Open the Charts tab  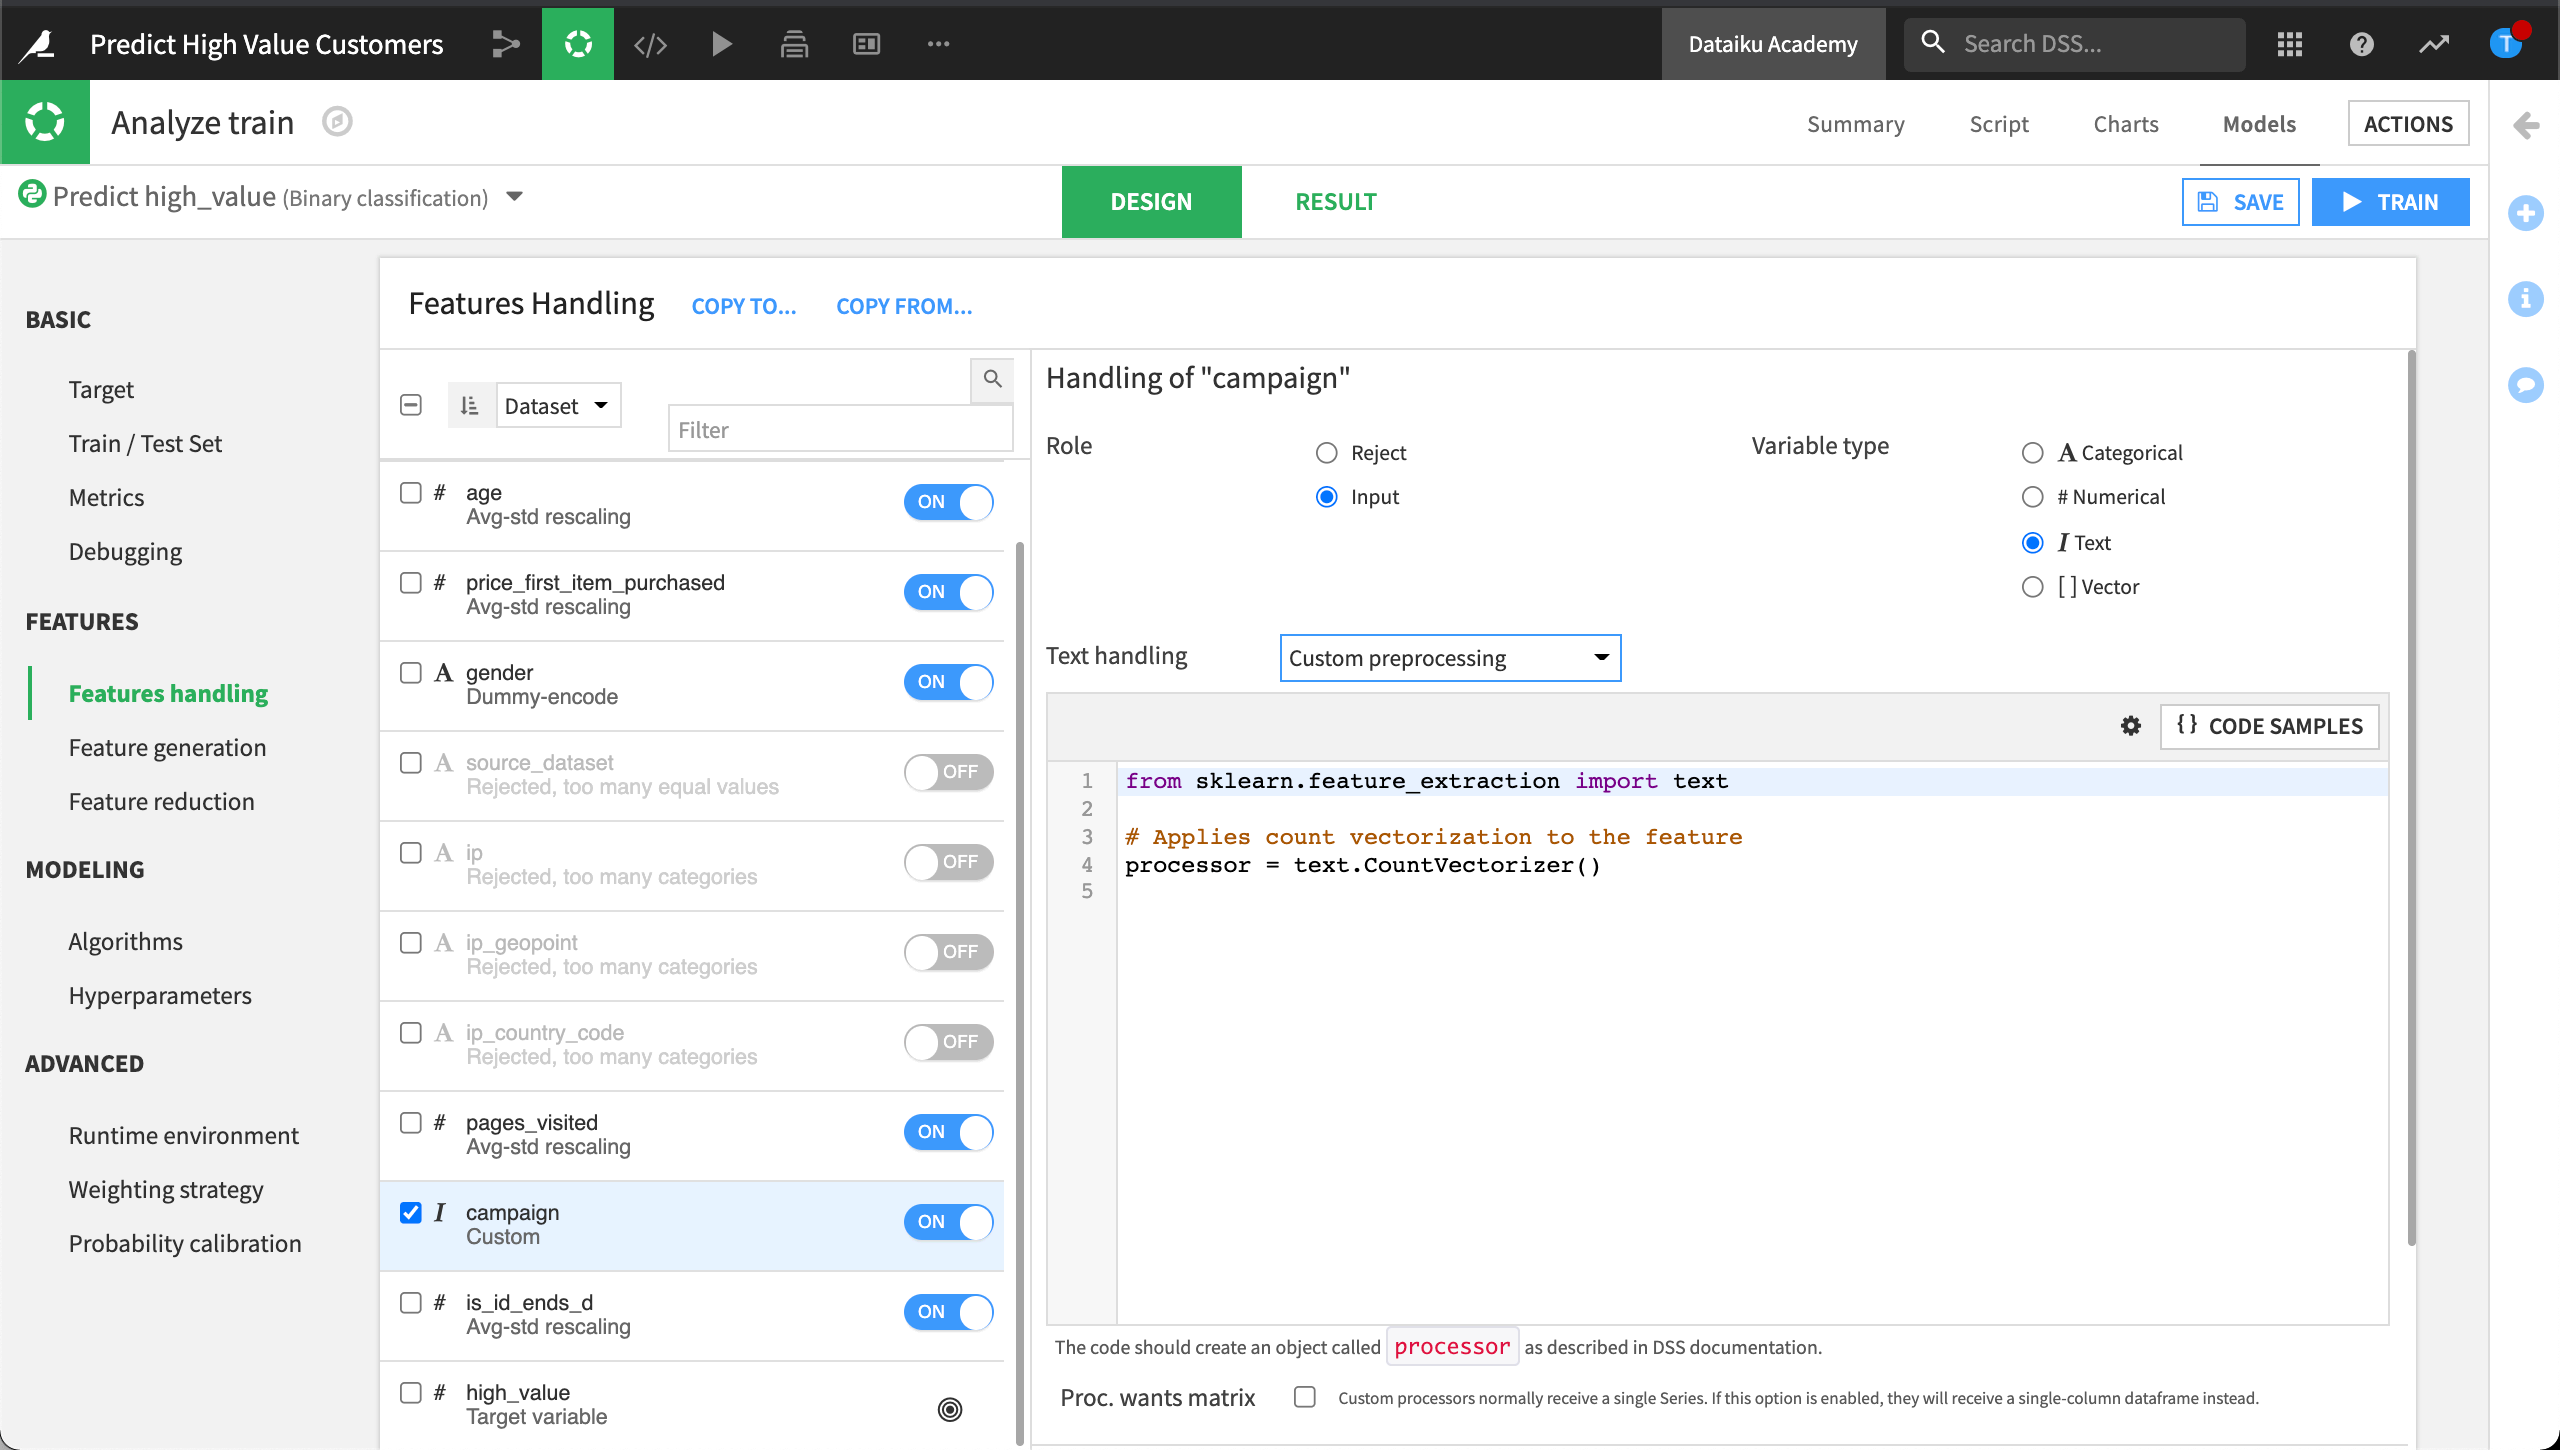(2126, 124)
